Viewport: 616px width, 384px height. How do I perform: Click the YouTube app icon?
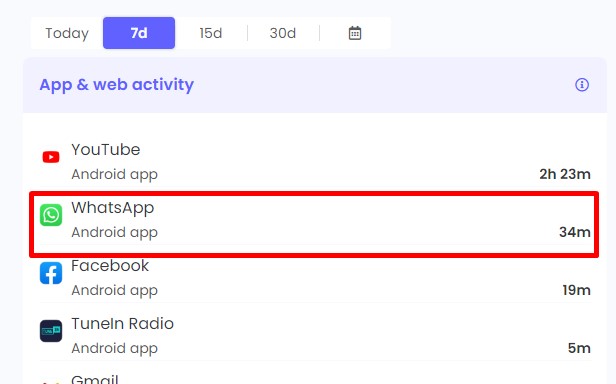(x=51, y=157)
